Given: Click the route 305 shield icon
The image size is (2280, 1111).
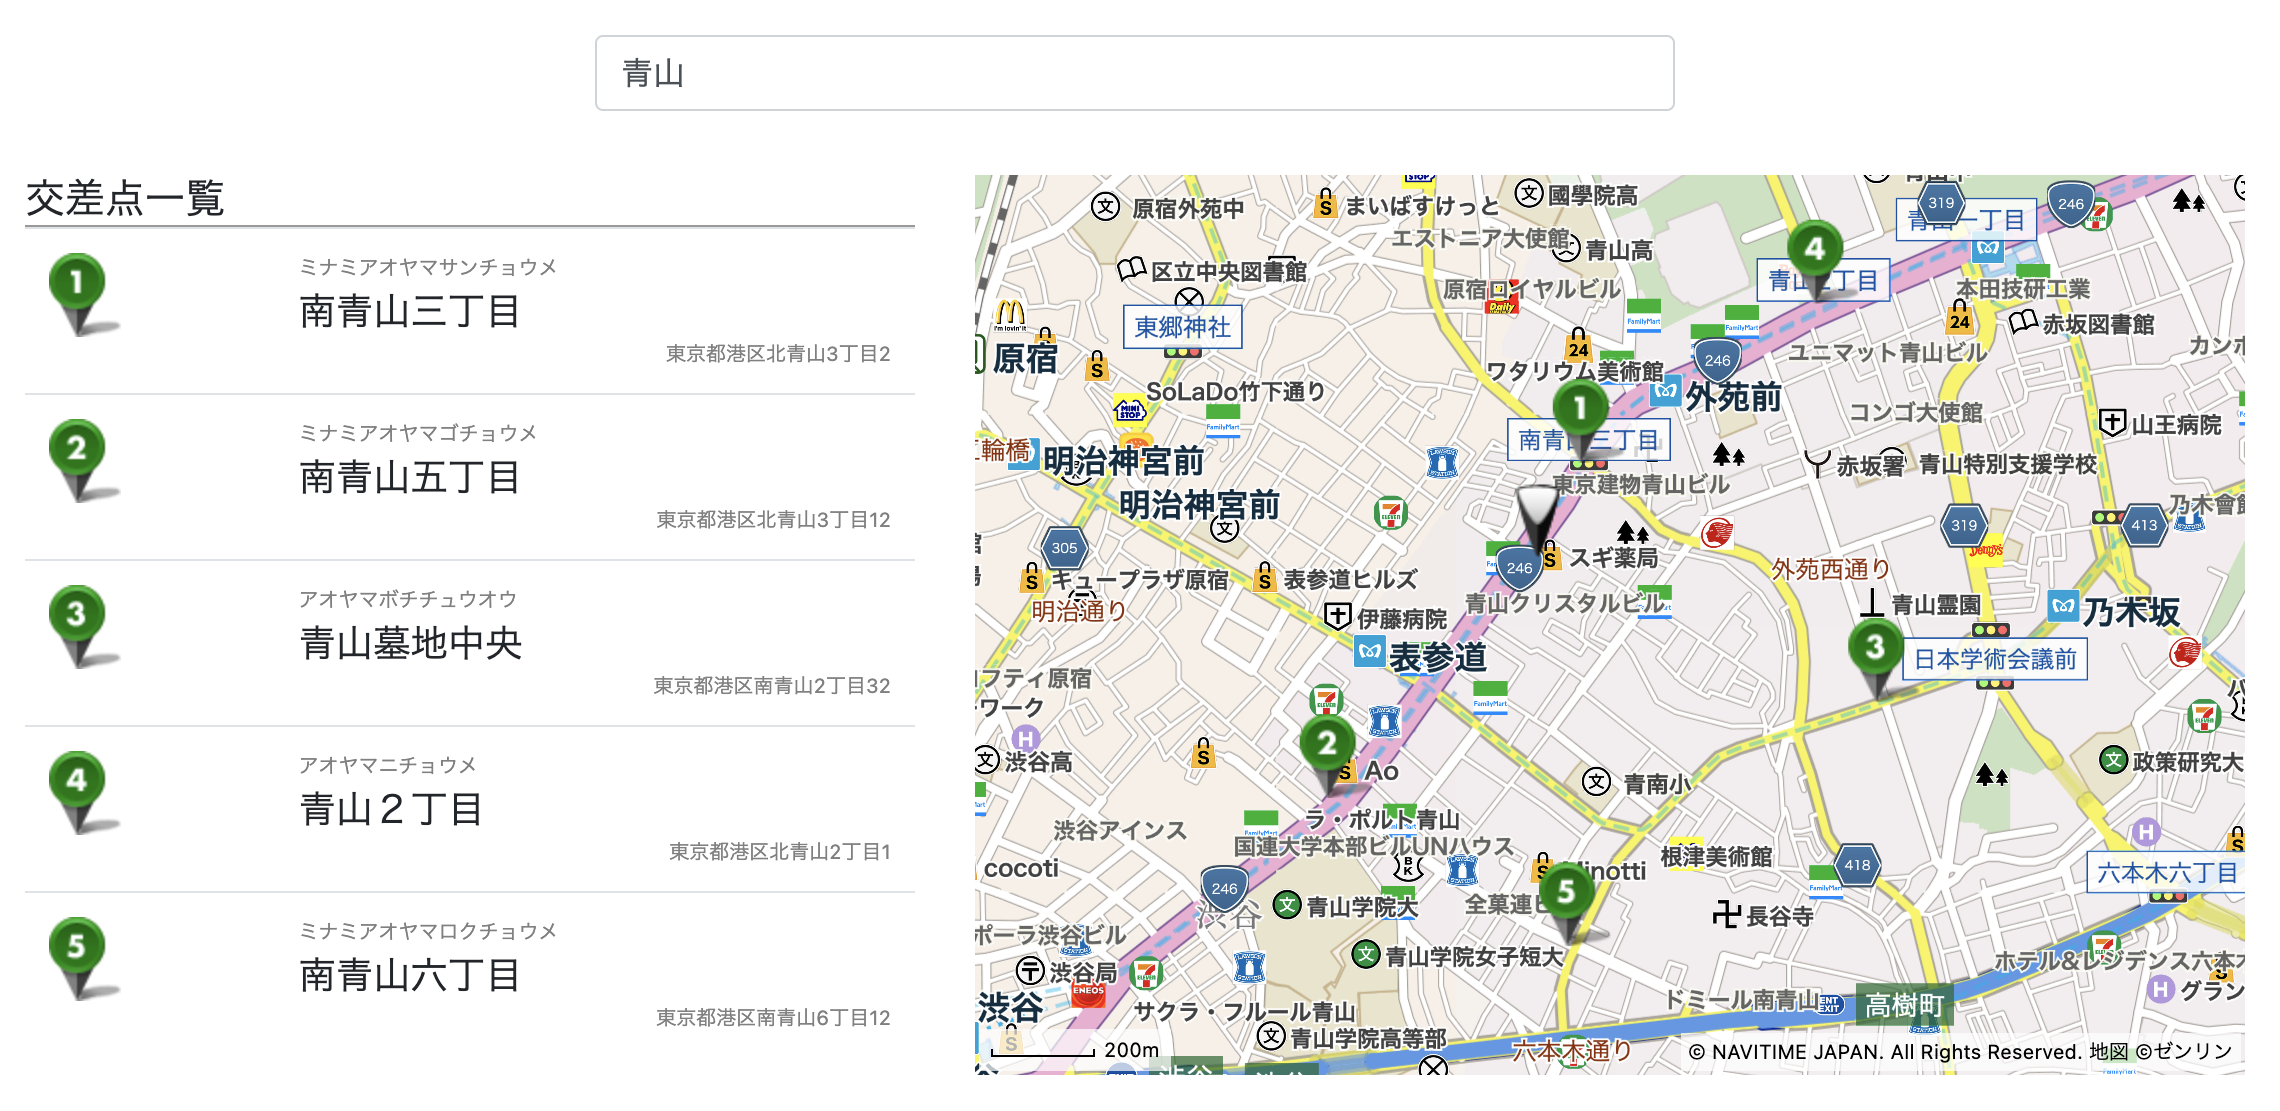Looking at the screenshot, I should click(1065, 548).
